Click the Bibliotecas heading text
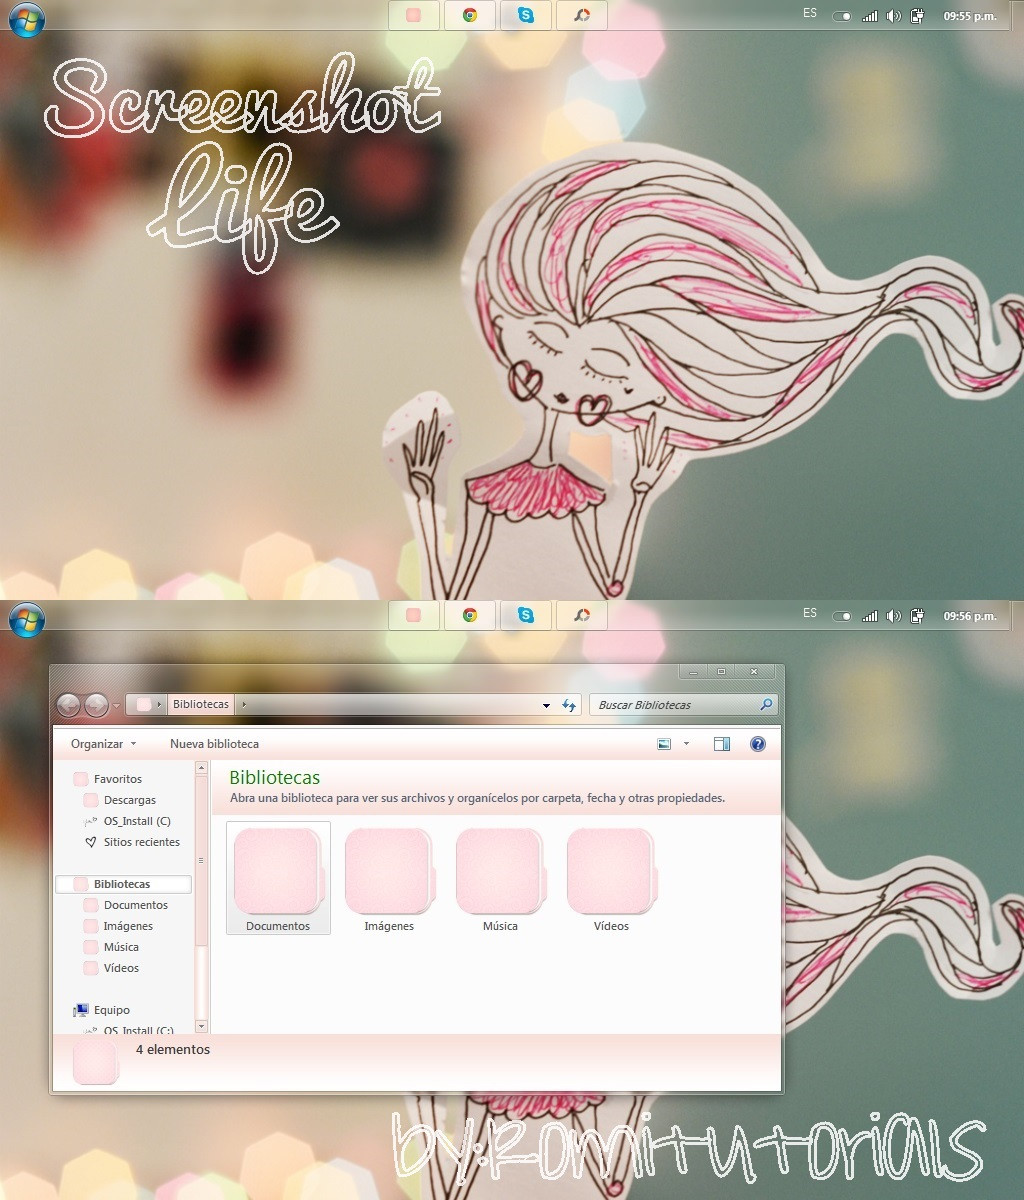 pyautogui.click(x=275, y=777)
